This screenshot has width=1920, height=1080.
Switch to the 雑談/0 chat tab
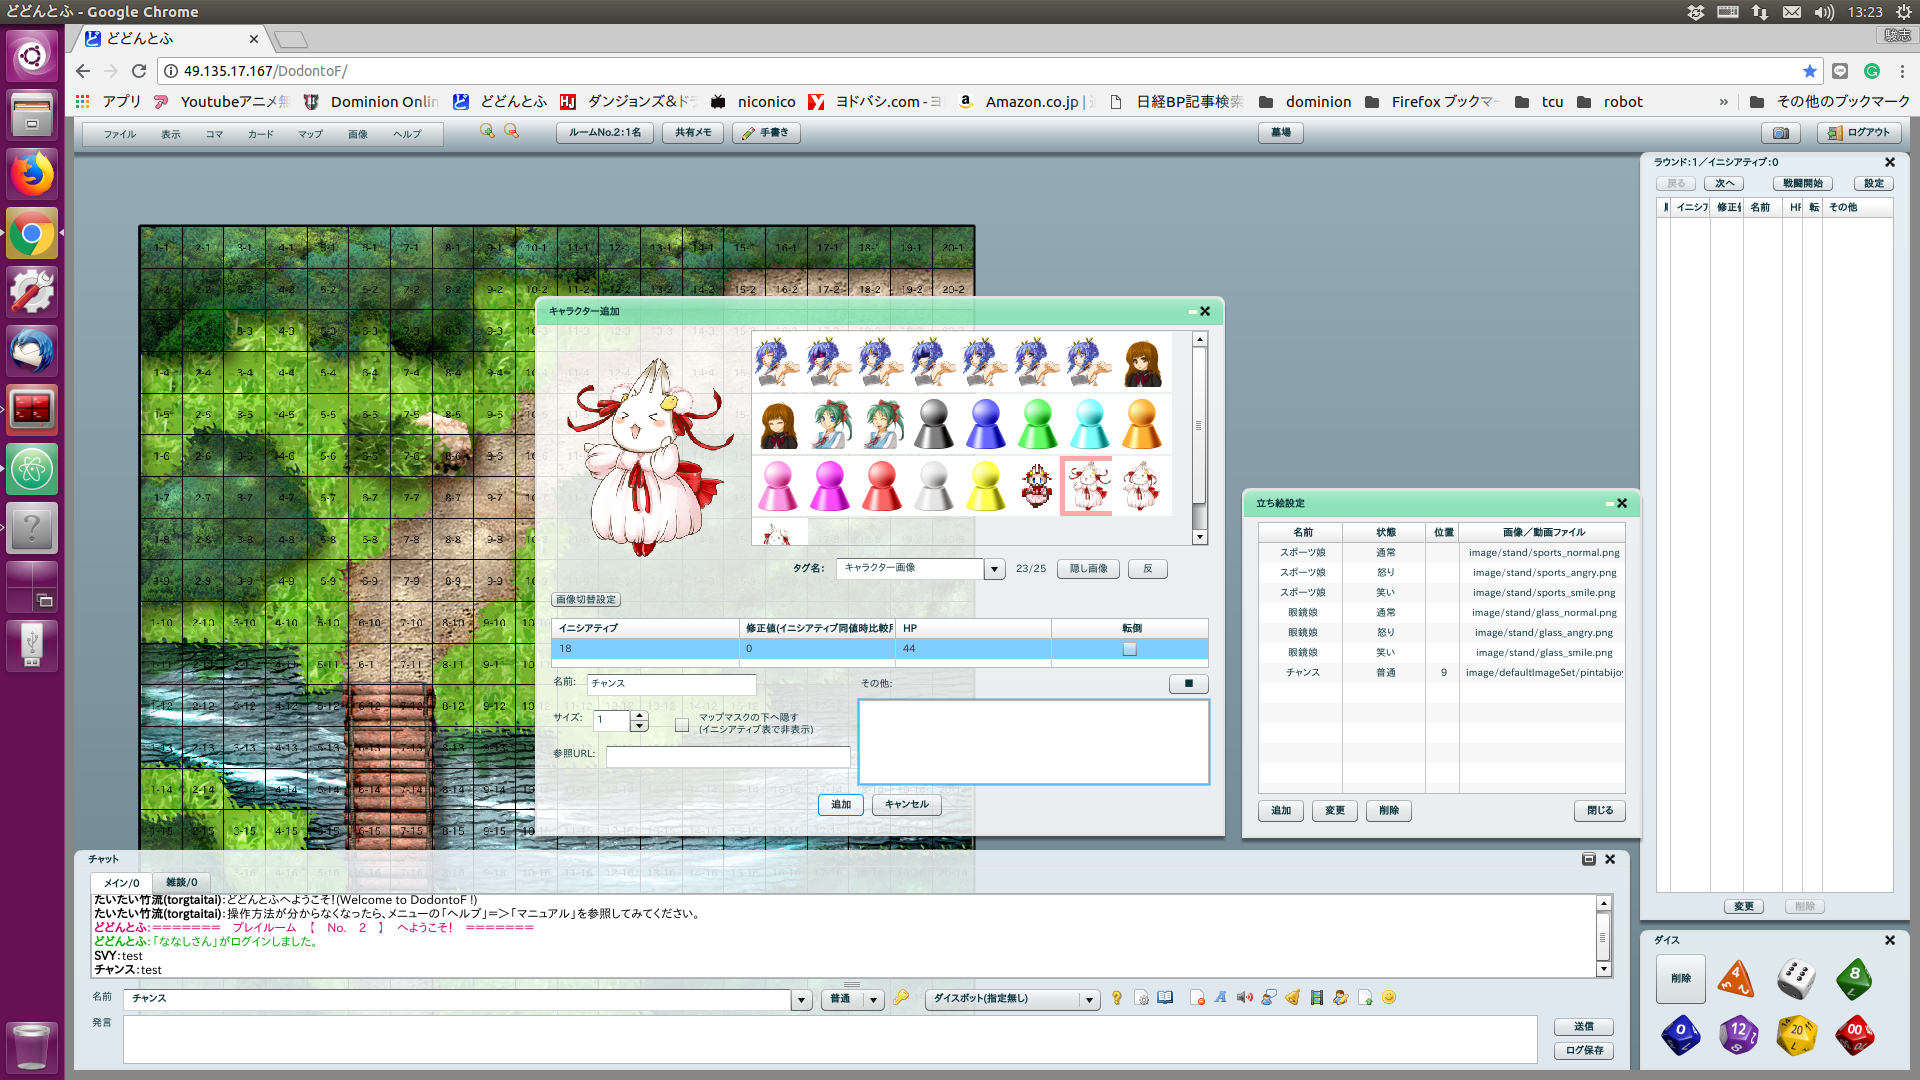point(181,882)
